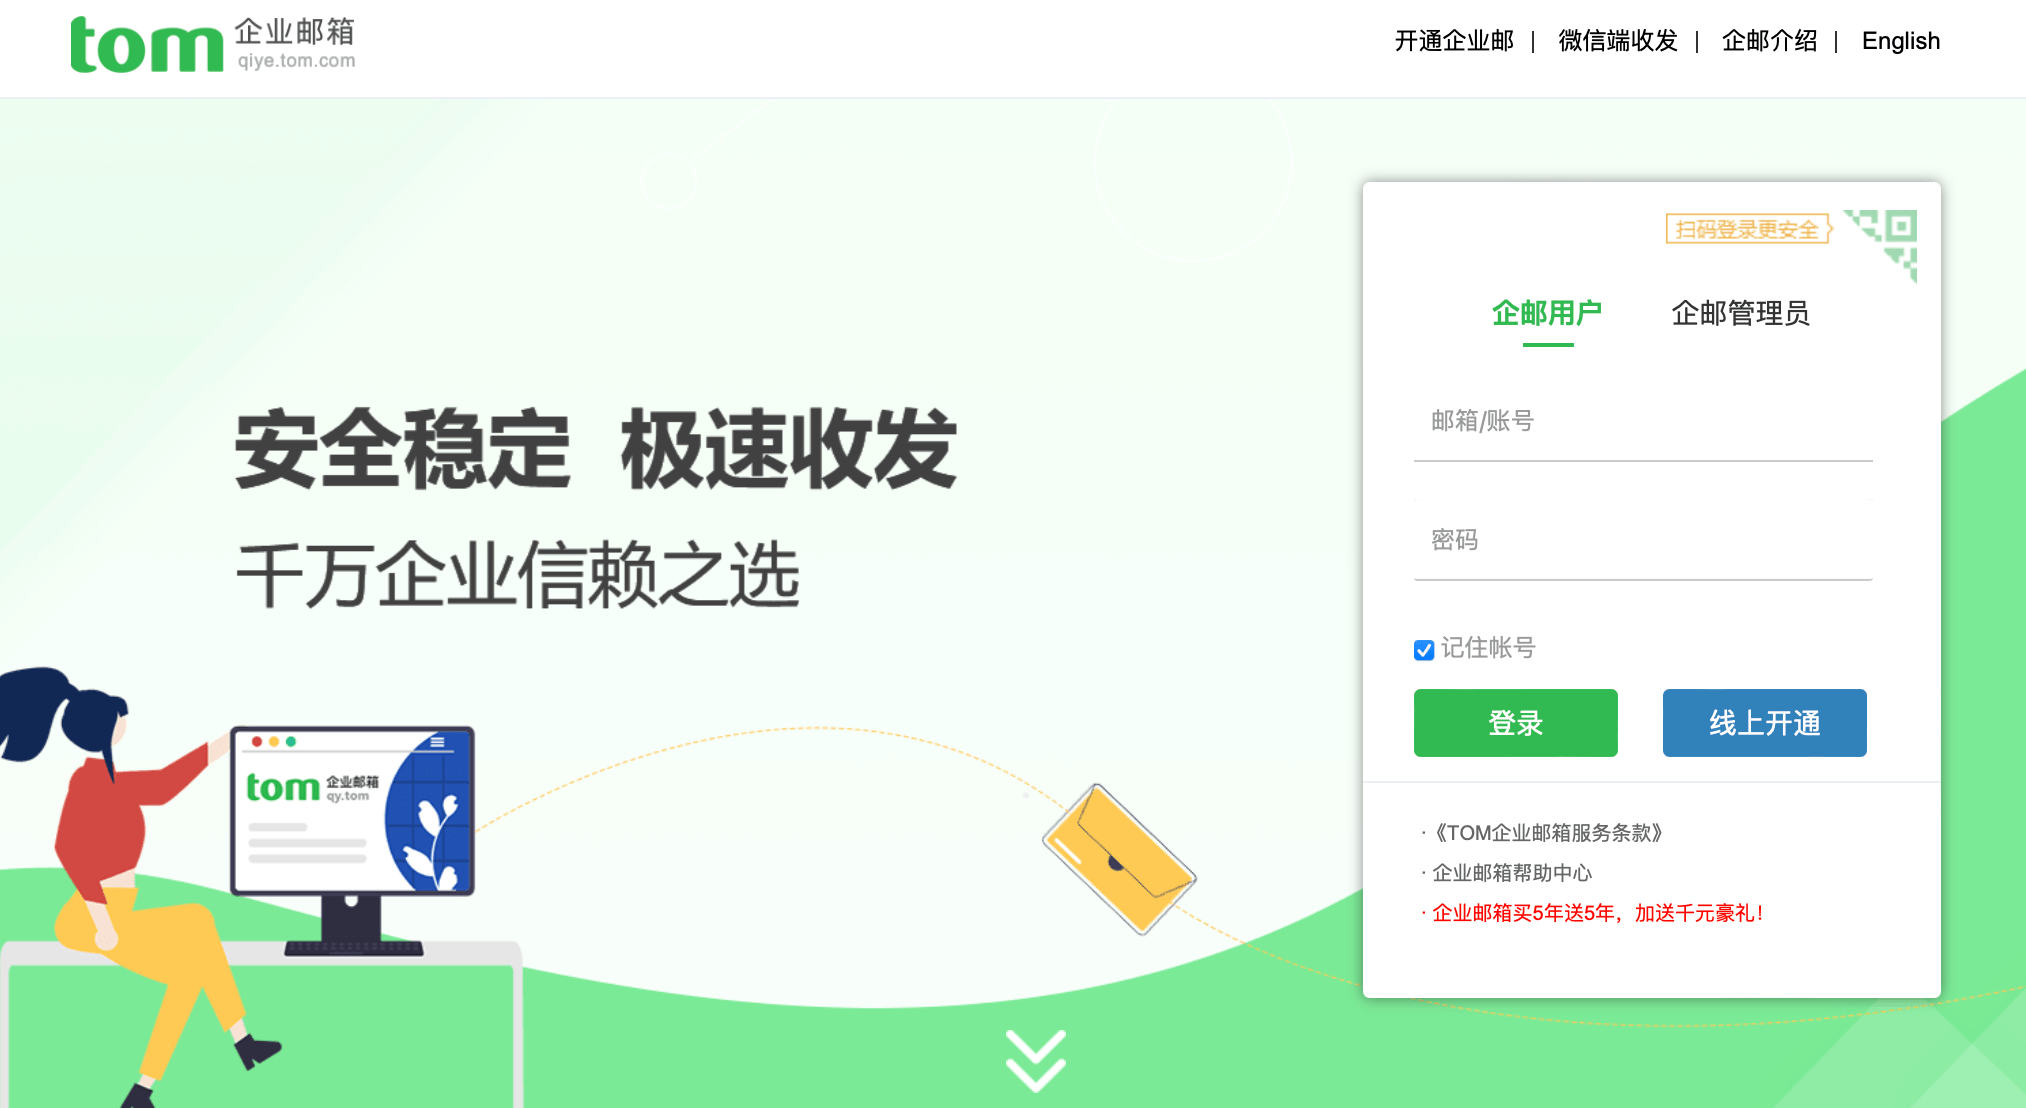Focus the 密码 password field
Image resolution: width=2026 pixels, height=1108 pixels.
point(1643,540)
